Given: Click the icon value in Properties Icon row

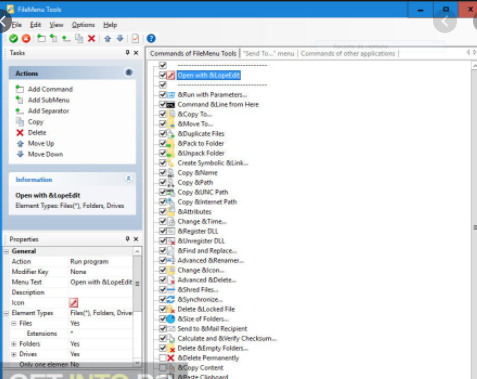Looking at the screenshot, I should pos(74,303).
